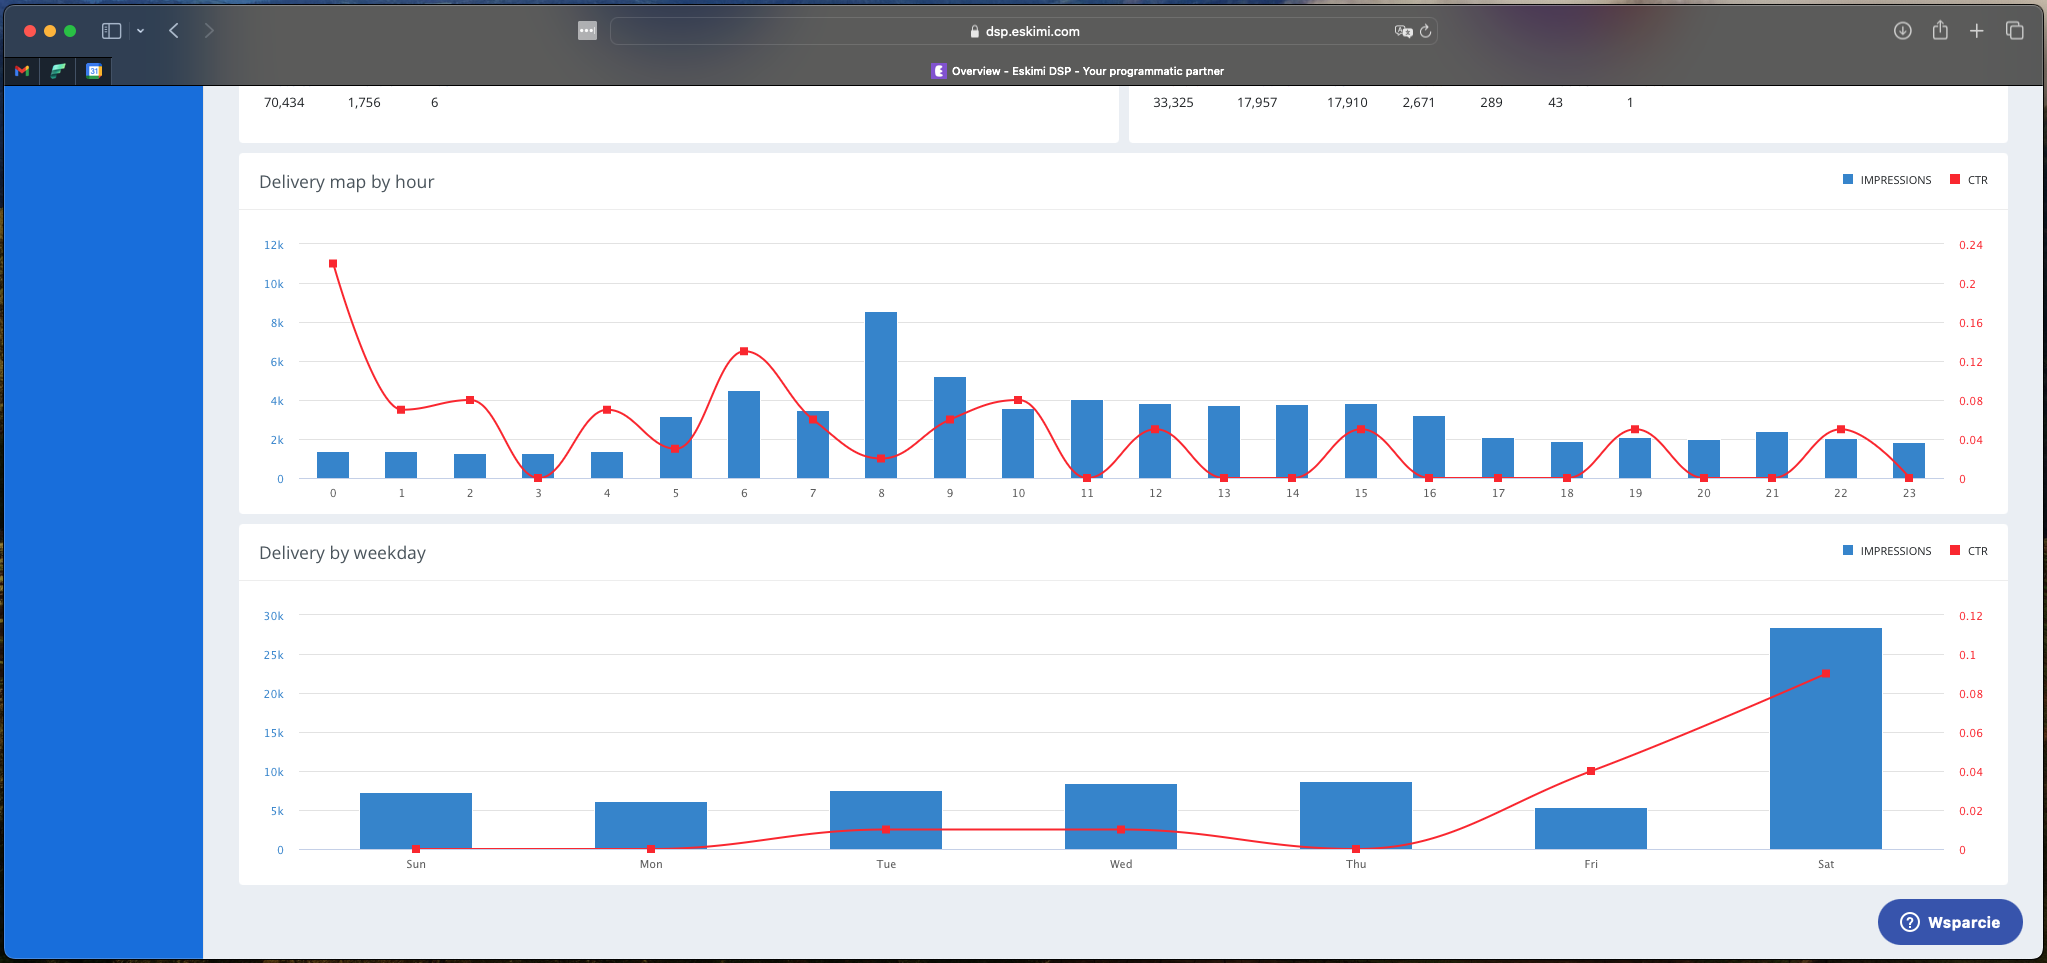Image resolution: width=2047 pixels, height=963 pixels.
Task: Click the Saturday impressions bar in weekday chart
Action: coord(1825,738)
